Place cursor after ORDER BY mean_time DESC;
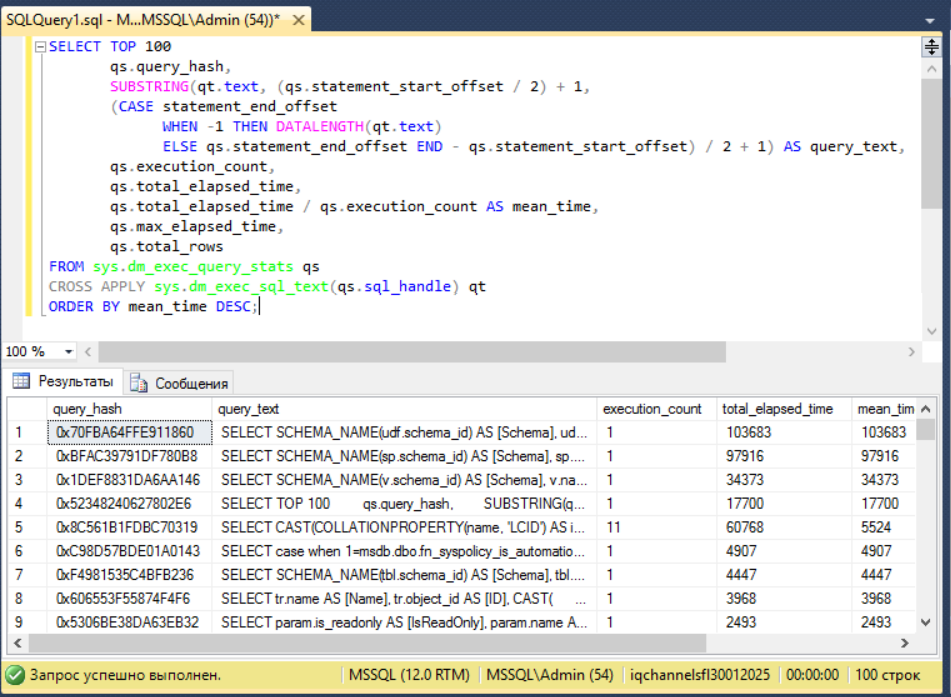 tap(258, 306)
